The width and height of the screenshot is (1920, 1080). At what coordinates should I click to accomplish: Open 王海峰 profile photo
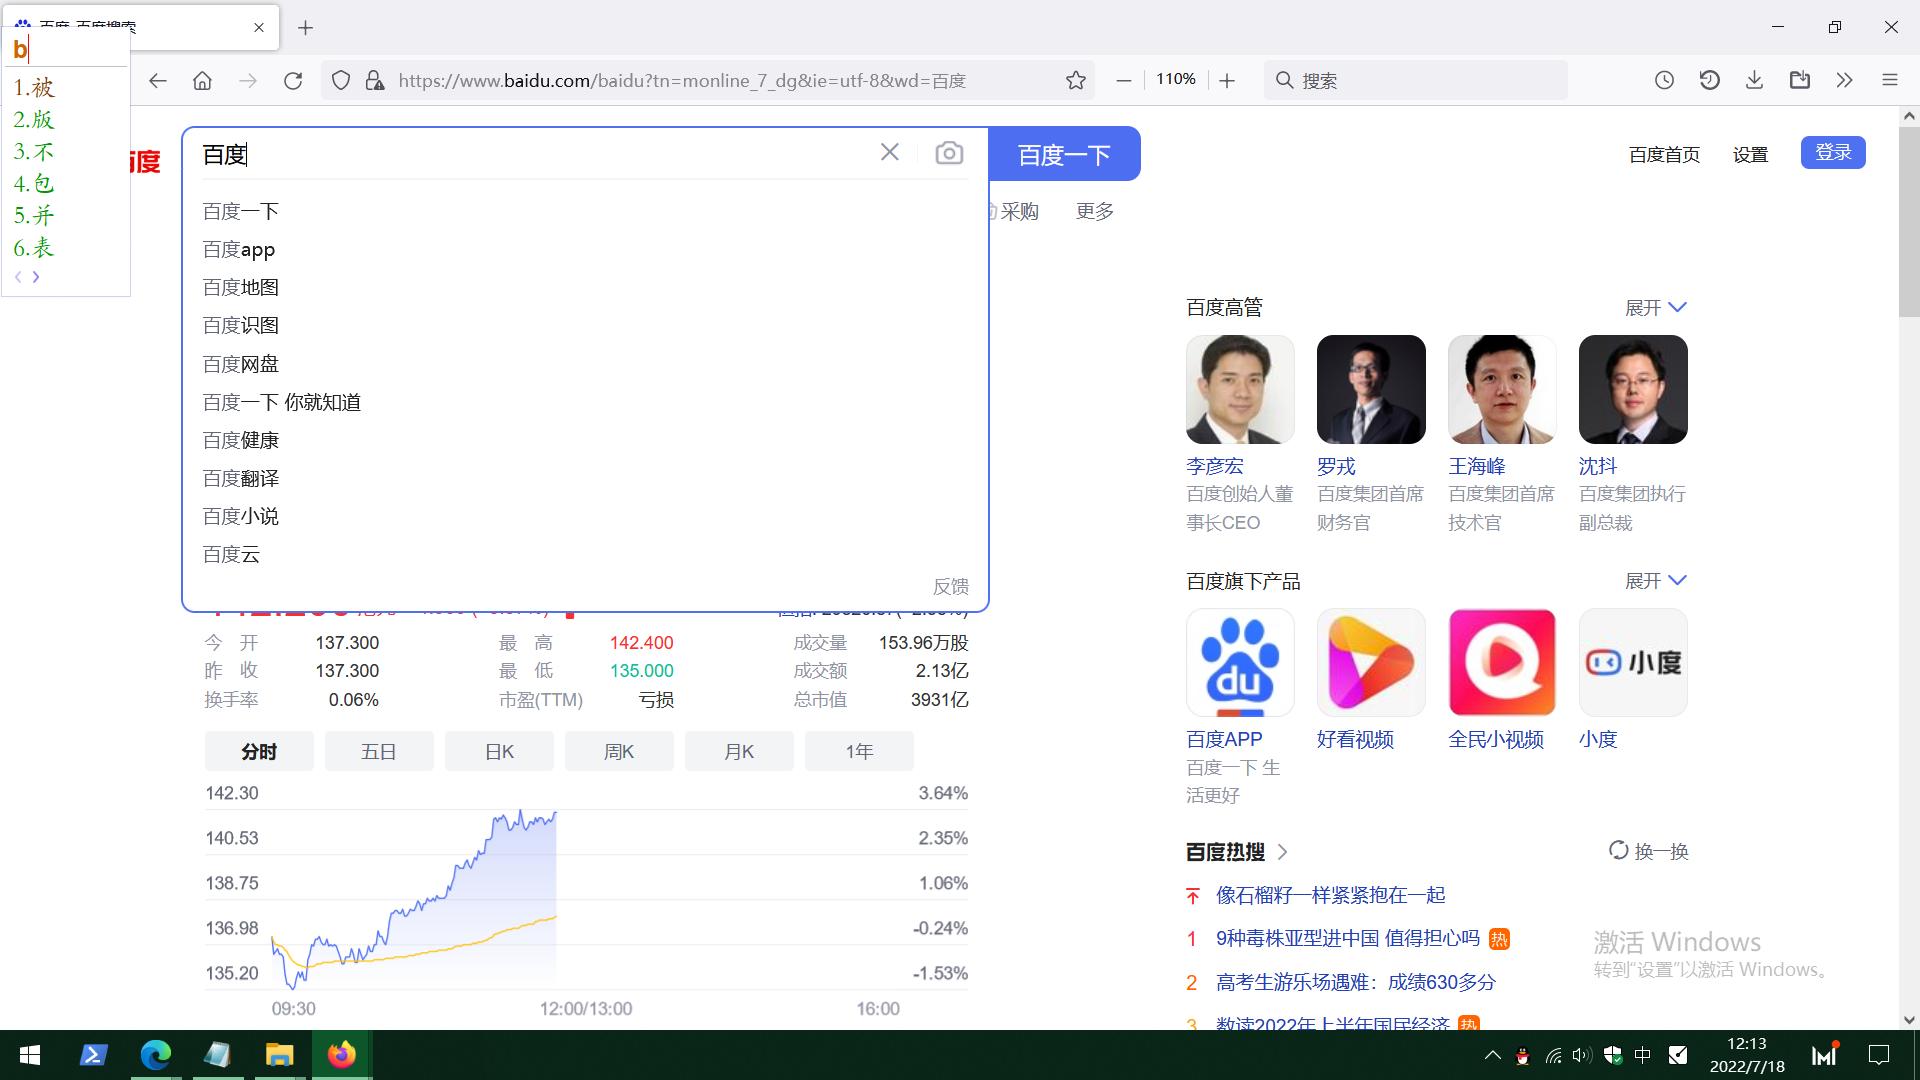(1502, 389)
